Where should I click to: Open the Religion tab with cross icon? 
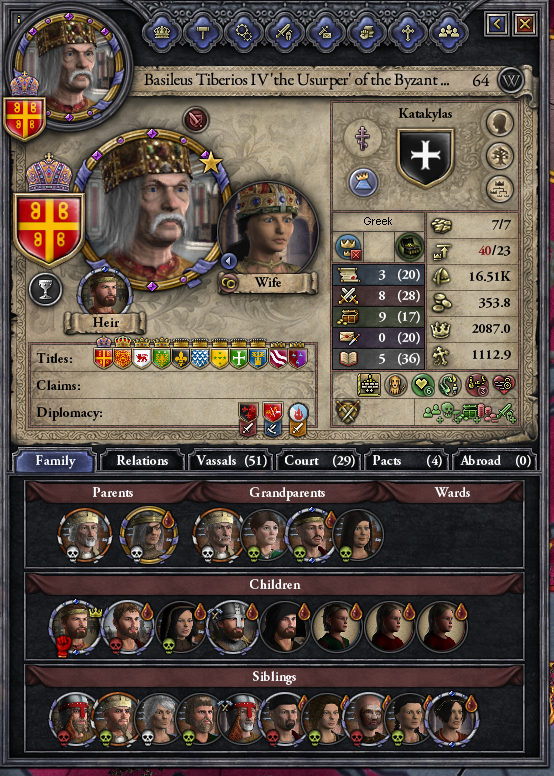(407, 33)
